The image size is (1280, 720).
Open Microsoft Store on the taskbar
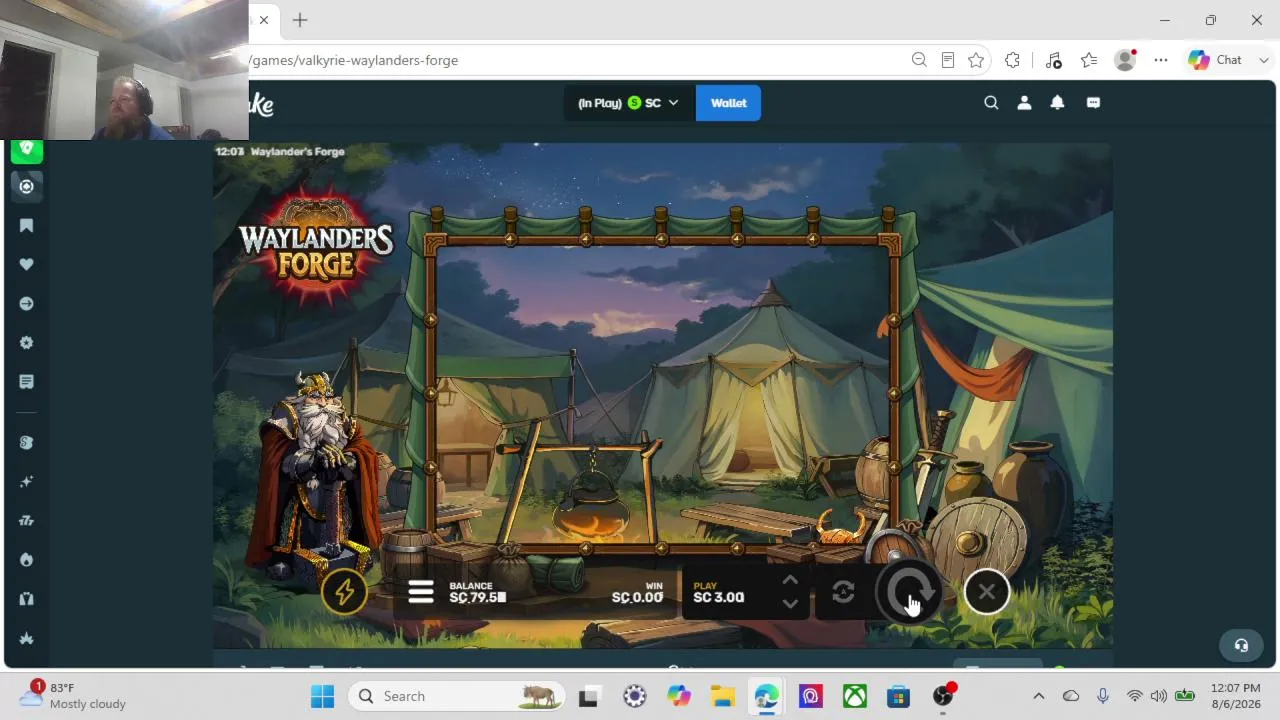click(898, 696)
